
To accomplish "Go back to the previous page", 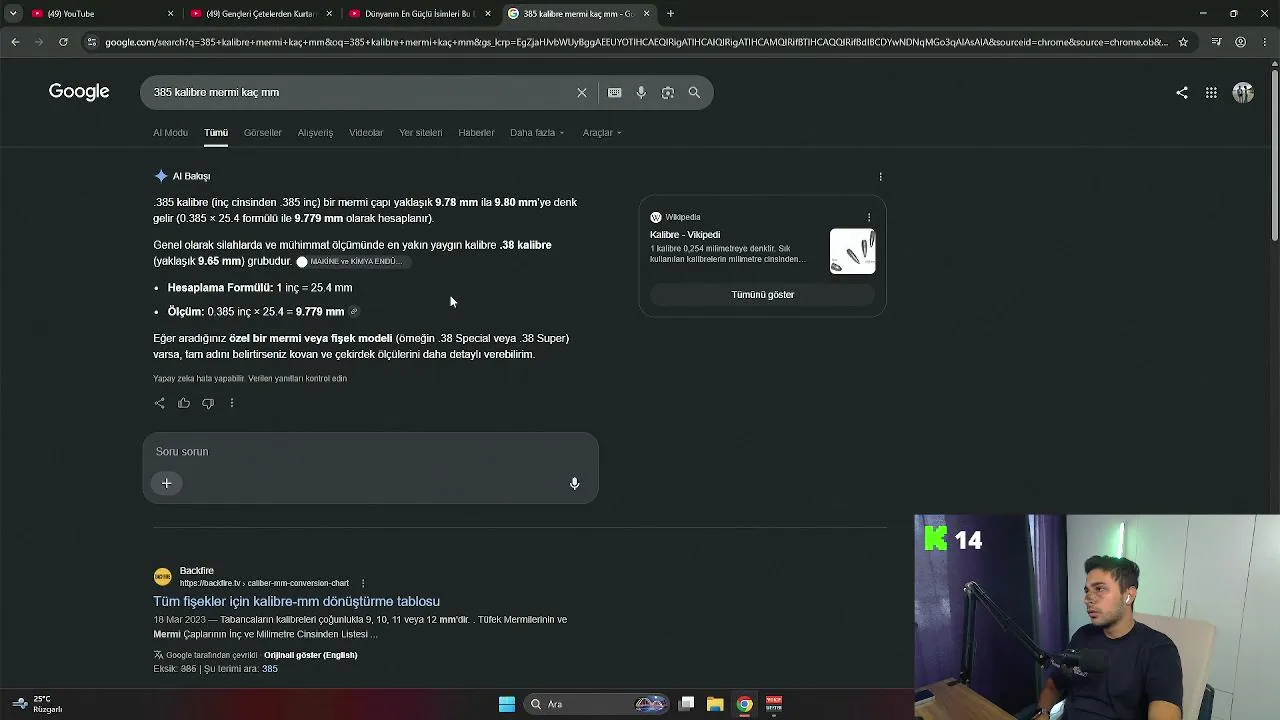I will [15, 42].
